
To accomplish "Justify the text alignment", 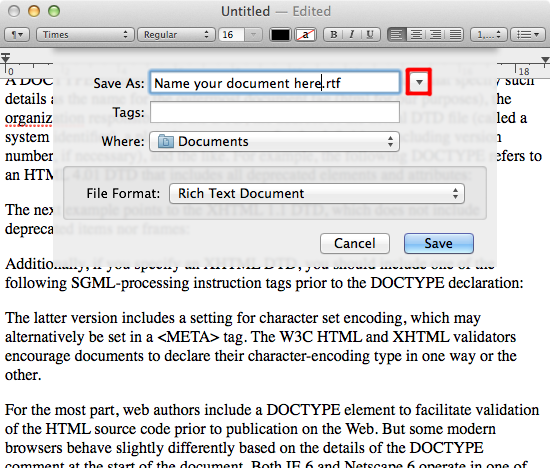I will click(x=455, y=35).
